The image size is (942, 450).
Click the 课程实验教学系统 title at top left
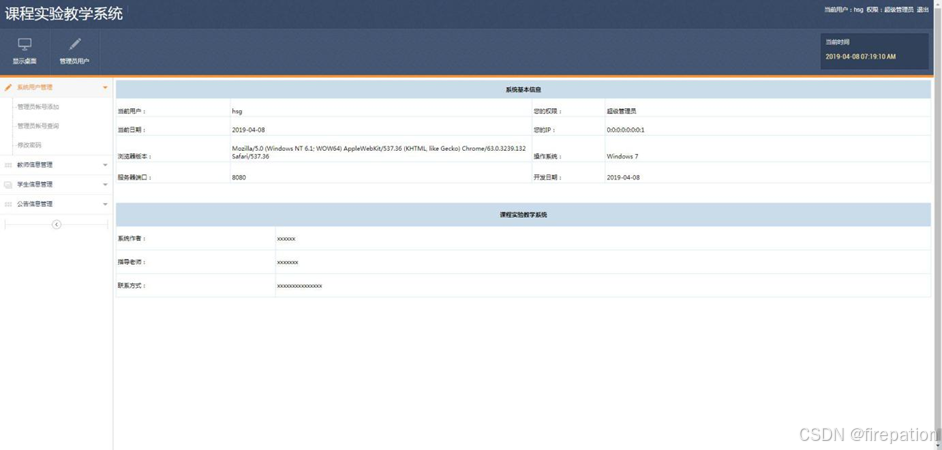point(64,14)
